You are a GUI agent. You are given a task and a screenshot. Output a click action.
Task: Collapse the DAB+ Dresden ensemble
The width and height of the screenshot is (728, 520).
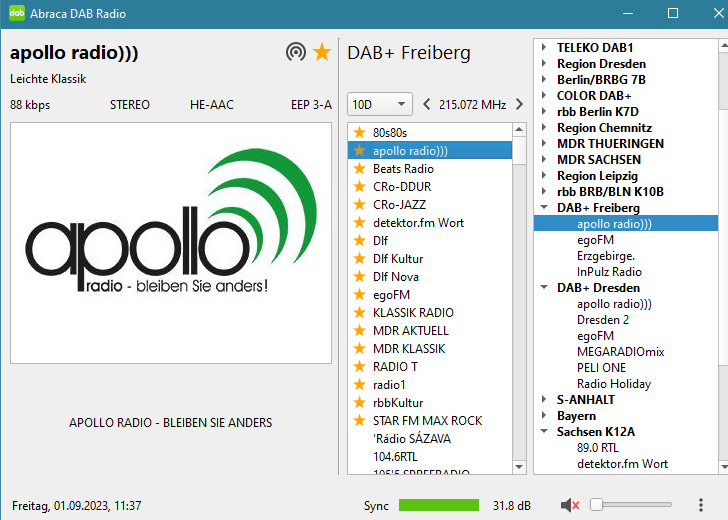pyautogui.click(x=544, y=288)
